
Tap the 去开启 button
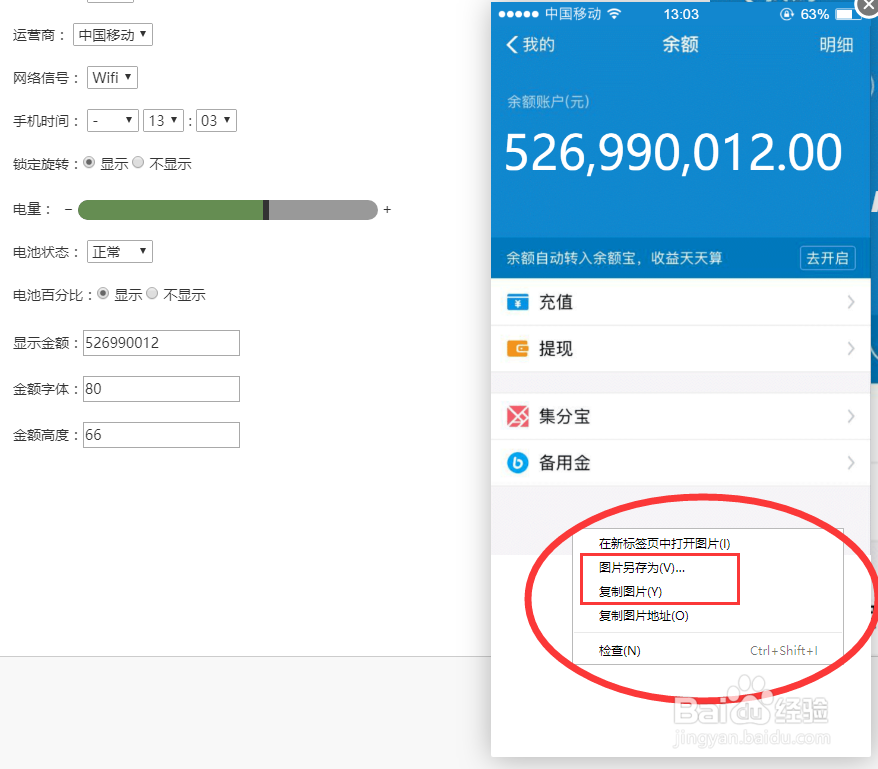click(827, 258)
